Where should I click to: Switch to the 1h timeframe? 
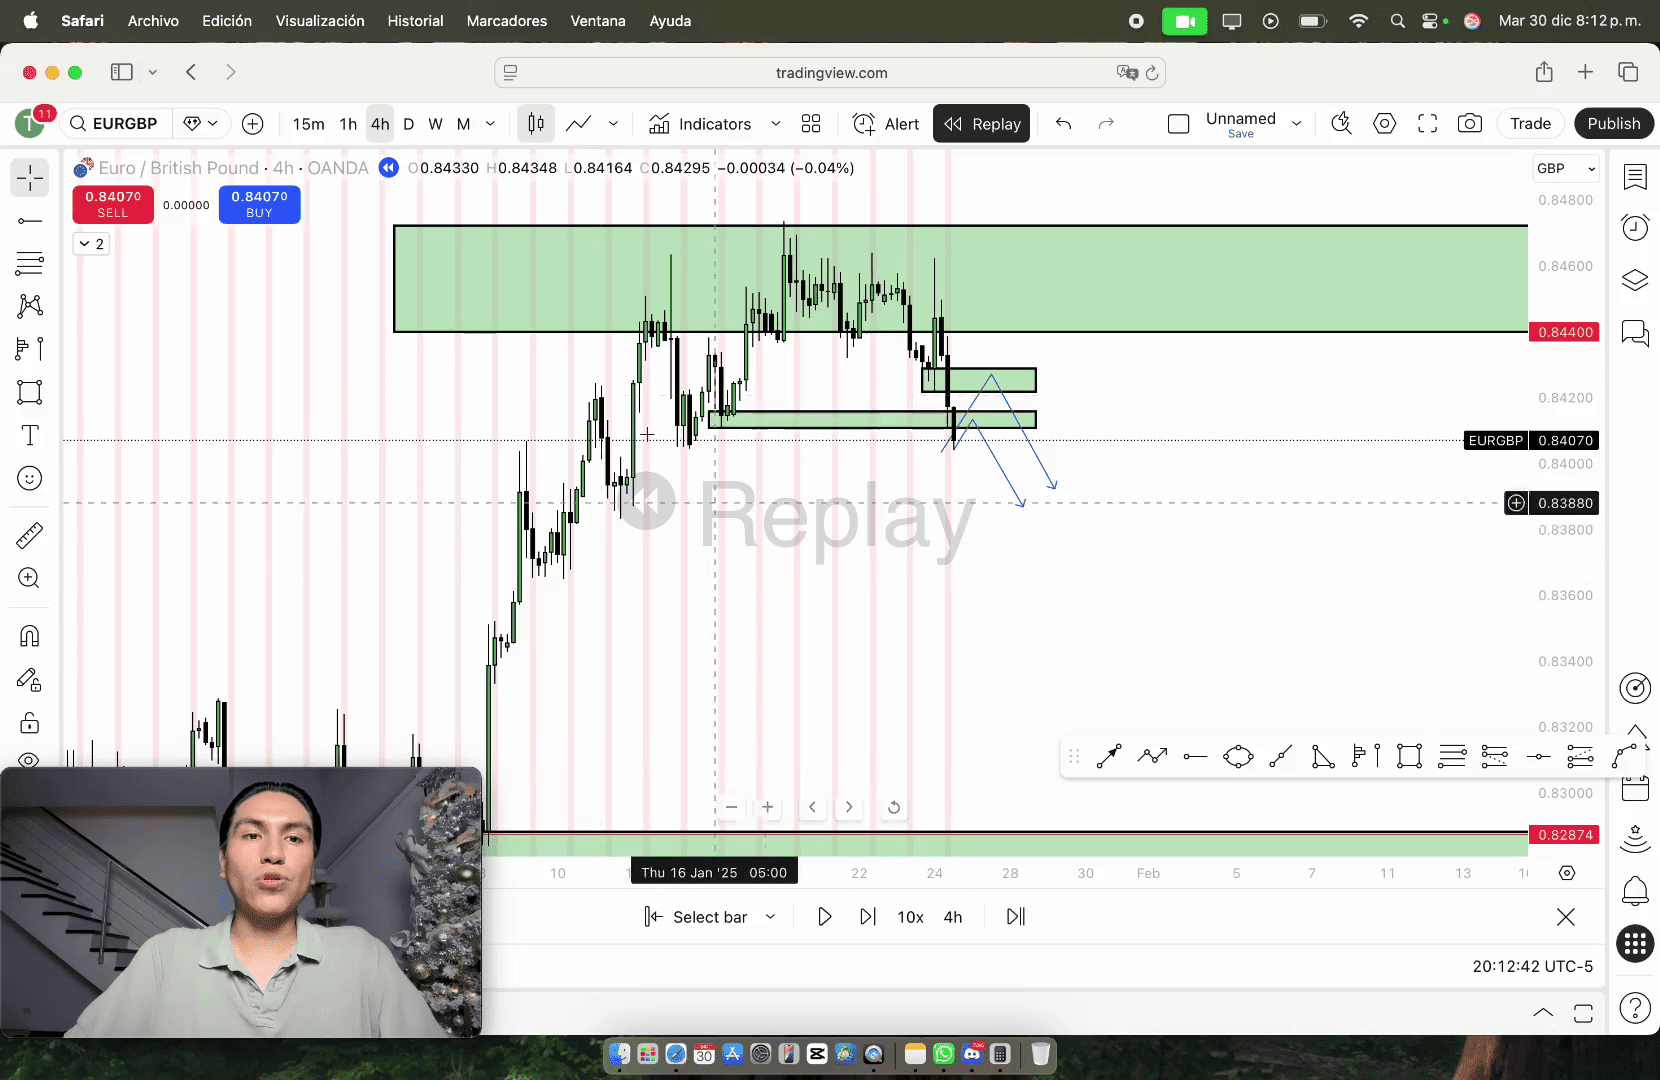tap(348, 124)
